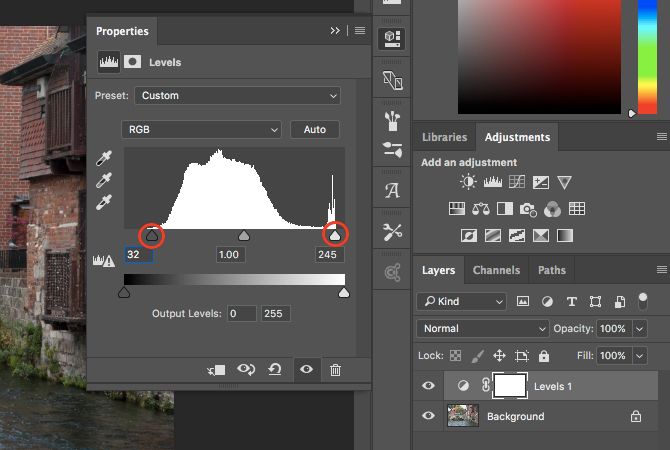Hide the Background layer
Viewport: 670px width, 450px height.
click(x=428, y=416)
